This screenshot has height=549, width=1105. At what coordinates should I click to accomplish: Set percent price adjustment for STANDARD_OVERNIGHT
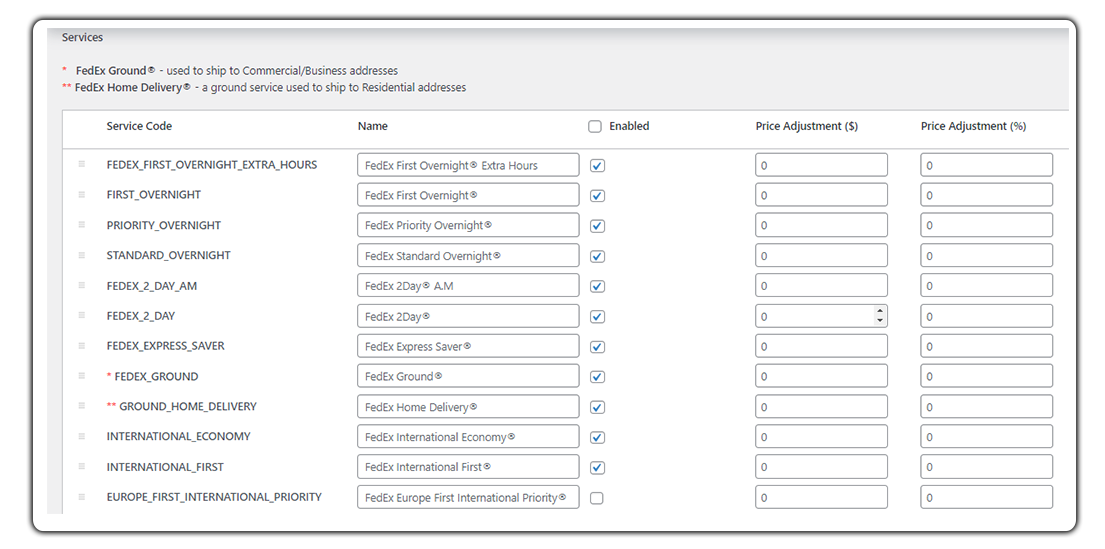pos(987,256)
